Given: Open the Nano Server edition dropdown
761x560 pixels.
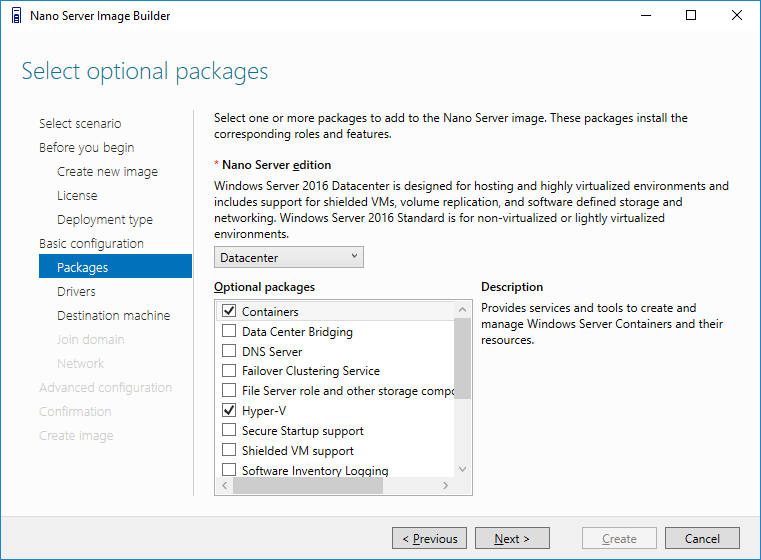Looking at the screenshot, I should click(289, 257).
